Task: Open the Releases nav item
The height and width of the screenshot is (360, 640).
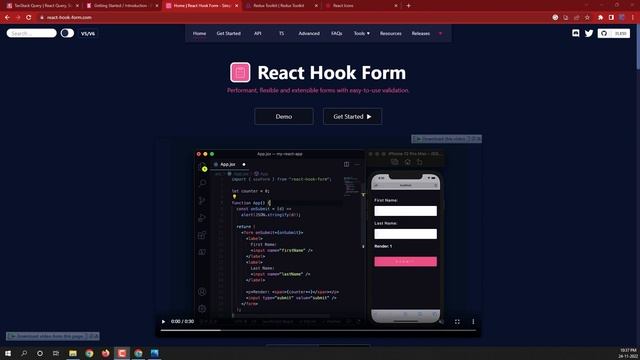Action: [421, 33]
